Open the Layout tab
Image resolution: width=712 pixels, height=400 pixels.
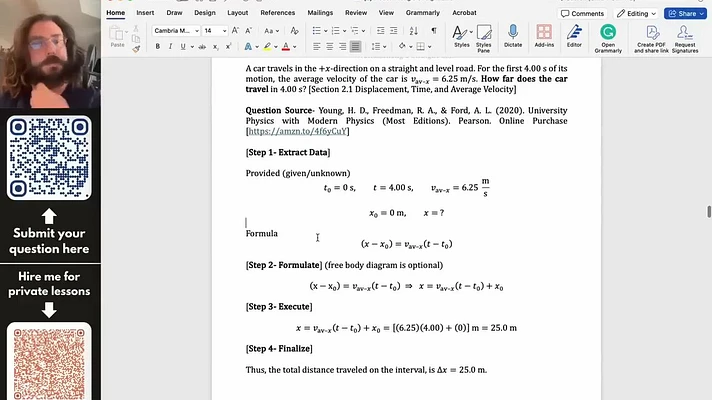click(237, 13)
